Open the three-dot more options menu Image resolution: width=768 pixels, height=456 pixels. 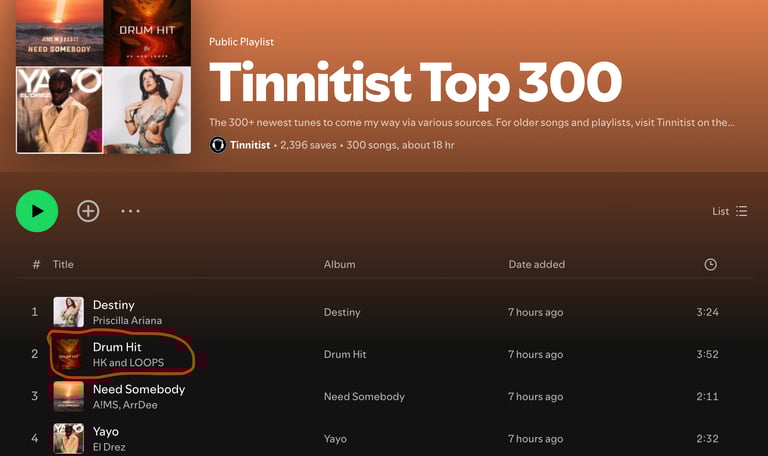(130, 211)
